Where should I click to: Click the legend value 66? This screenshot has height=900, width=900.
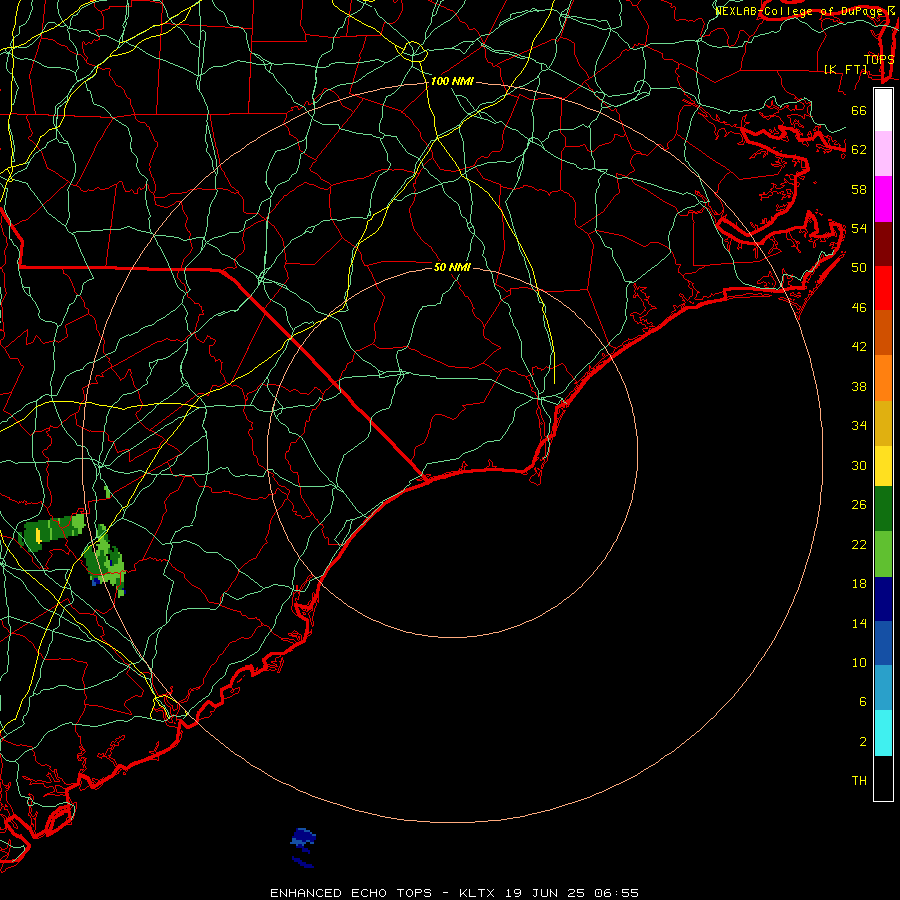(859, 111)
